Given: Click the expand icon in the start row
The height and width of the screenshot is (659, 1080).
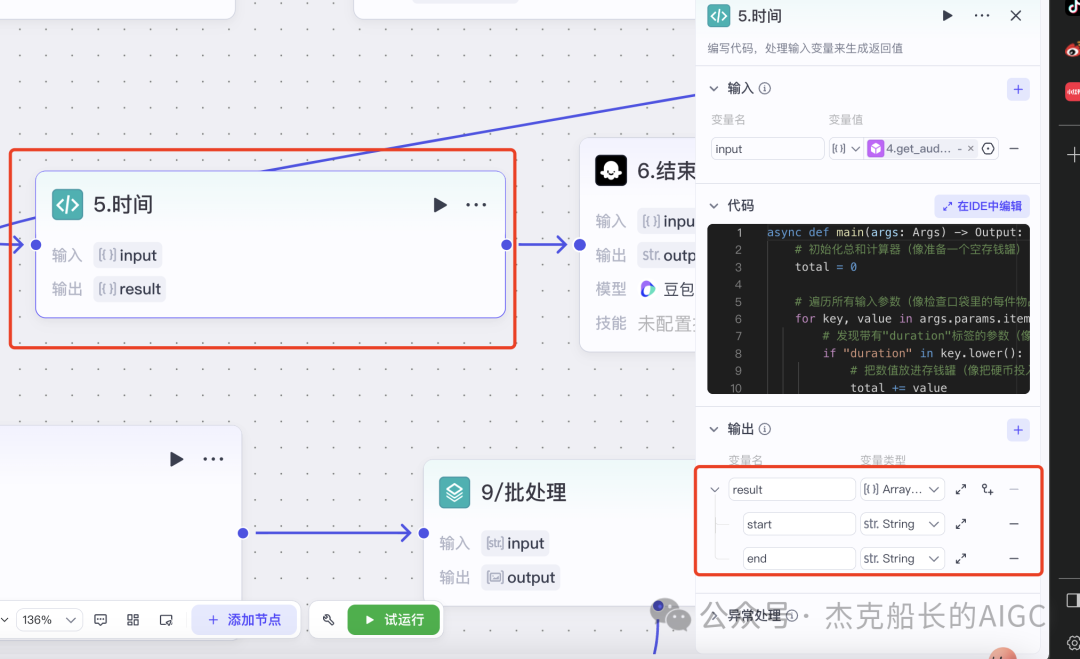Looking at the screenshot, I should (x=961, y=524).
